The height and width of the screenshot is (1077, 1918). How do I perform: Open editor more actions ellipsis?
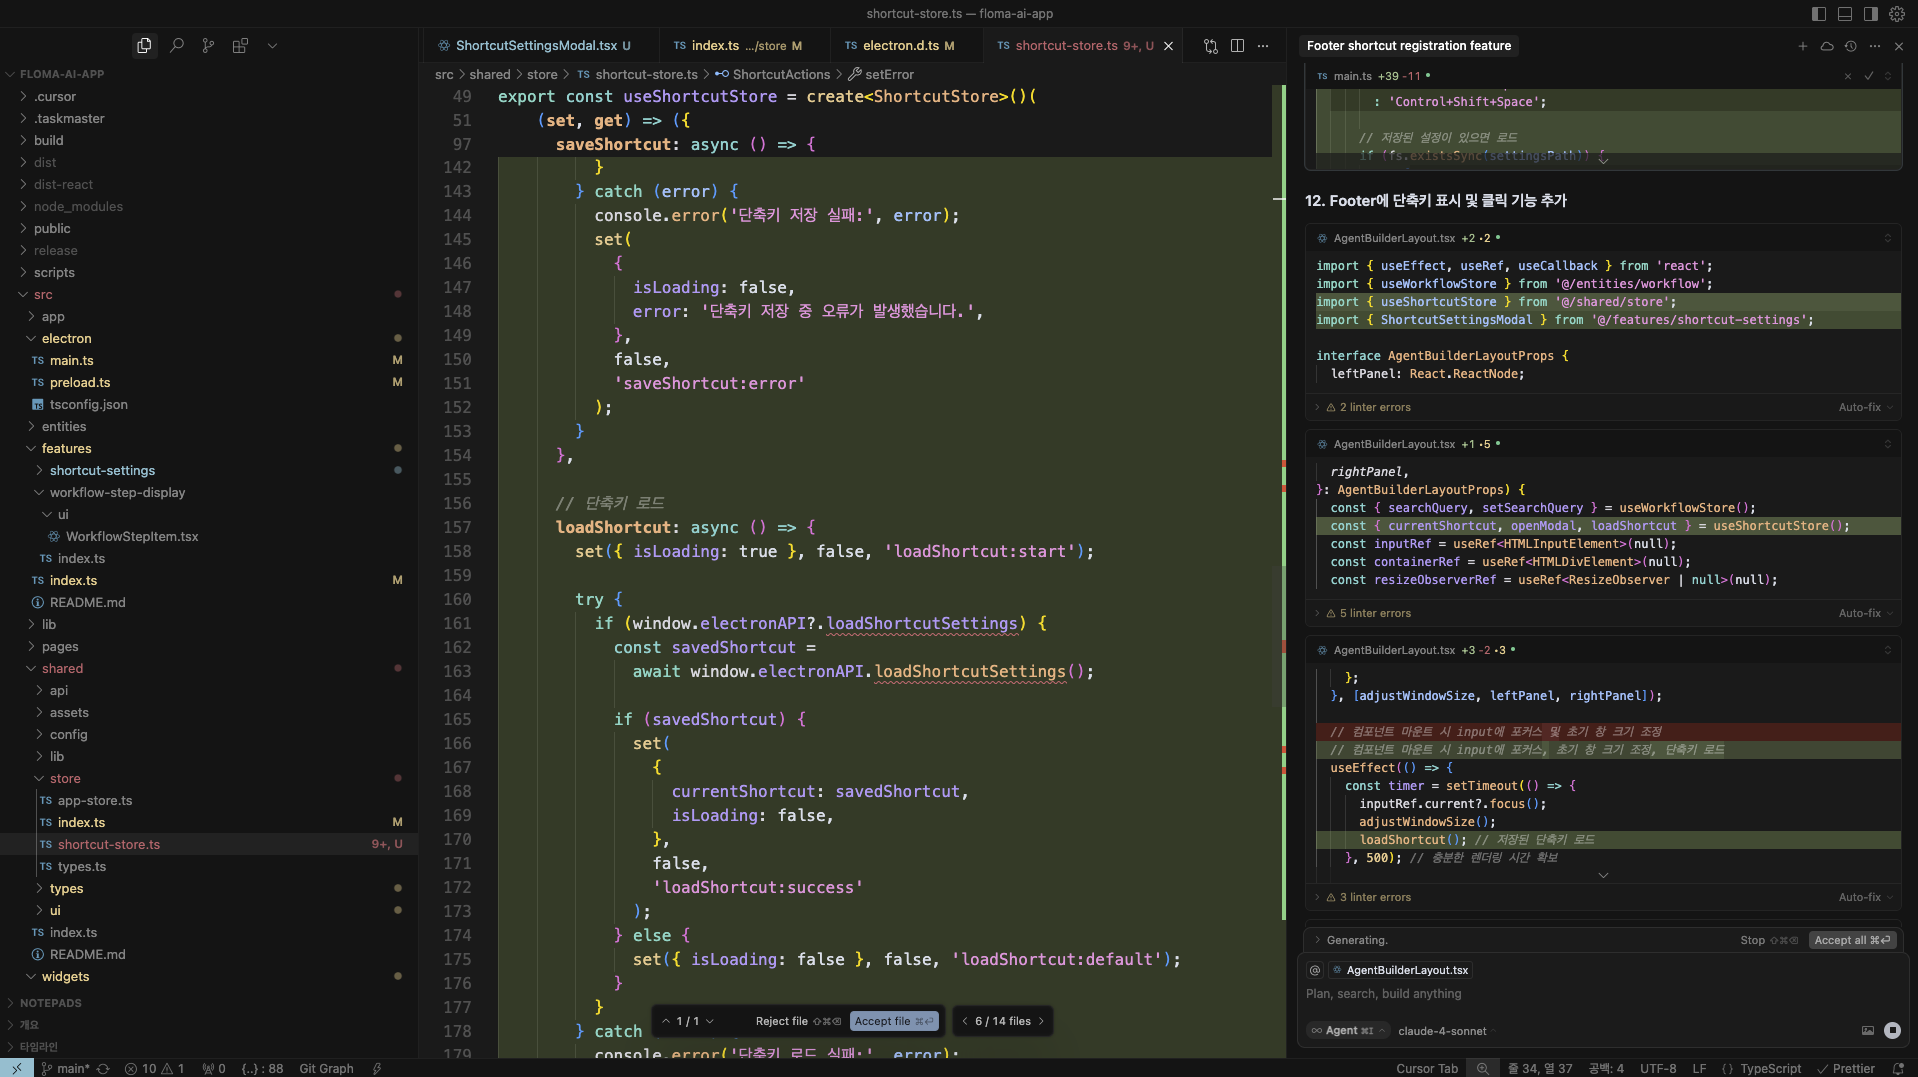1263,46
